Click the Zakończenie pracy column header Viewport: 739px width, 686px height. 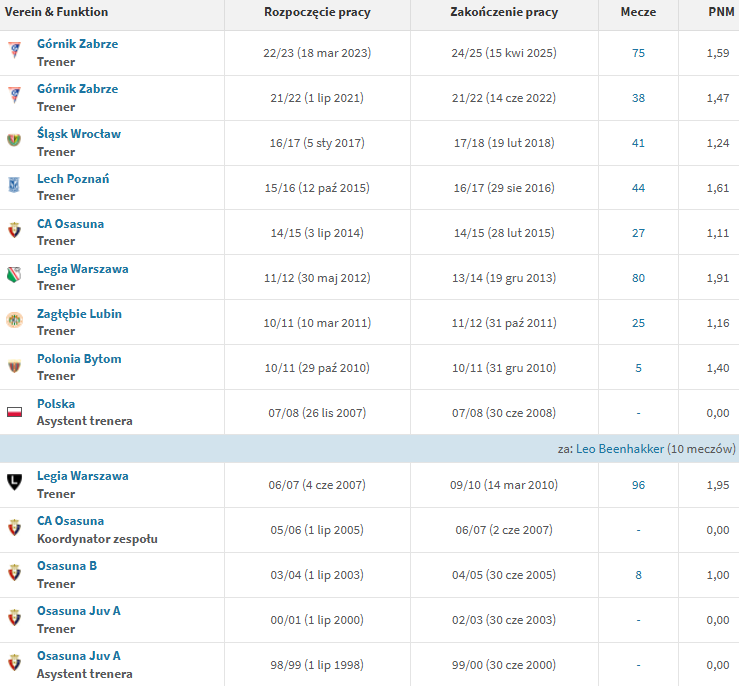pos(504,12)
